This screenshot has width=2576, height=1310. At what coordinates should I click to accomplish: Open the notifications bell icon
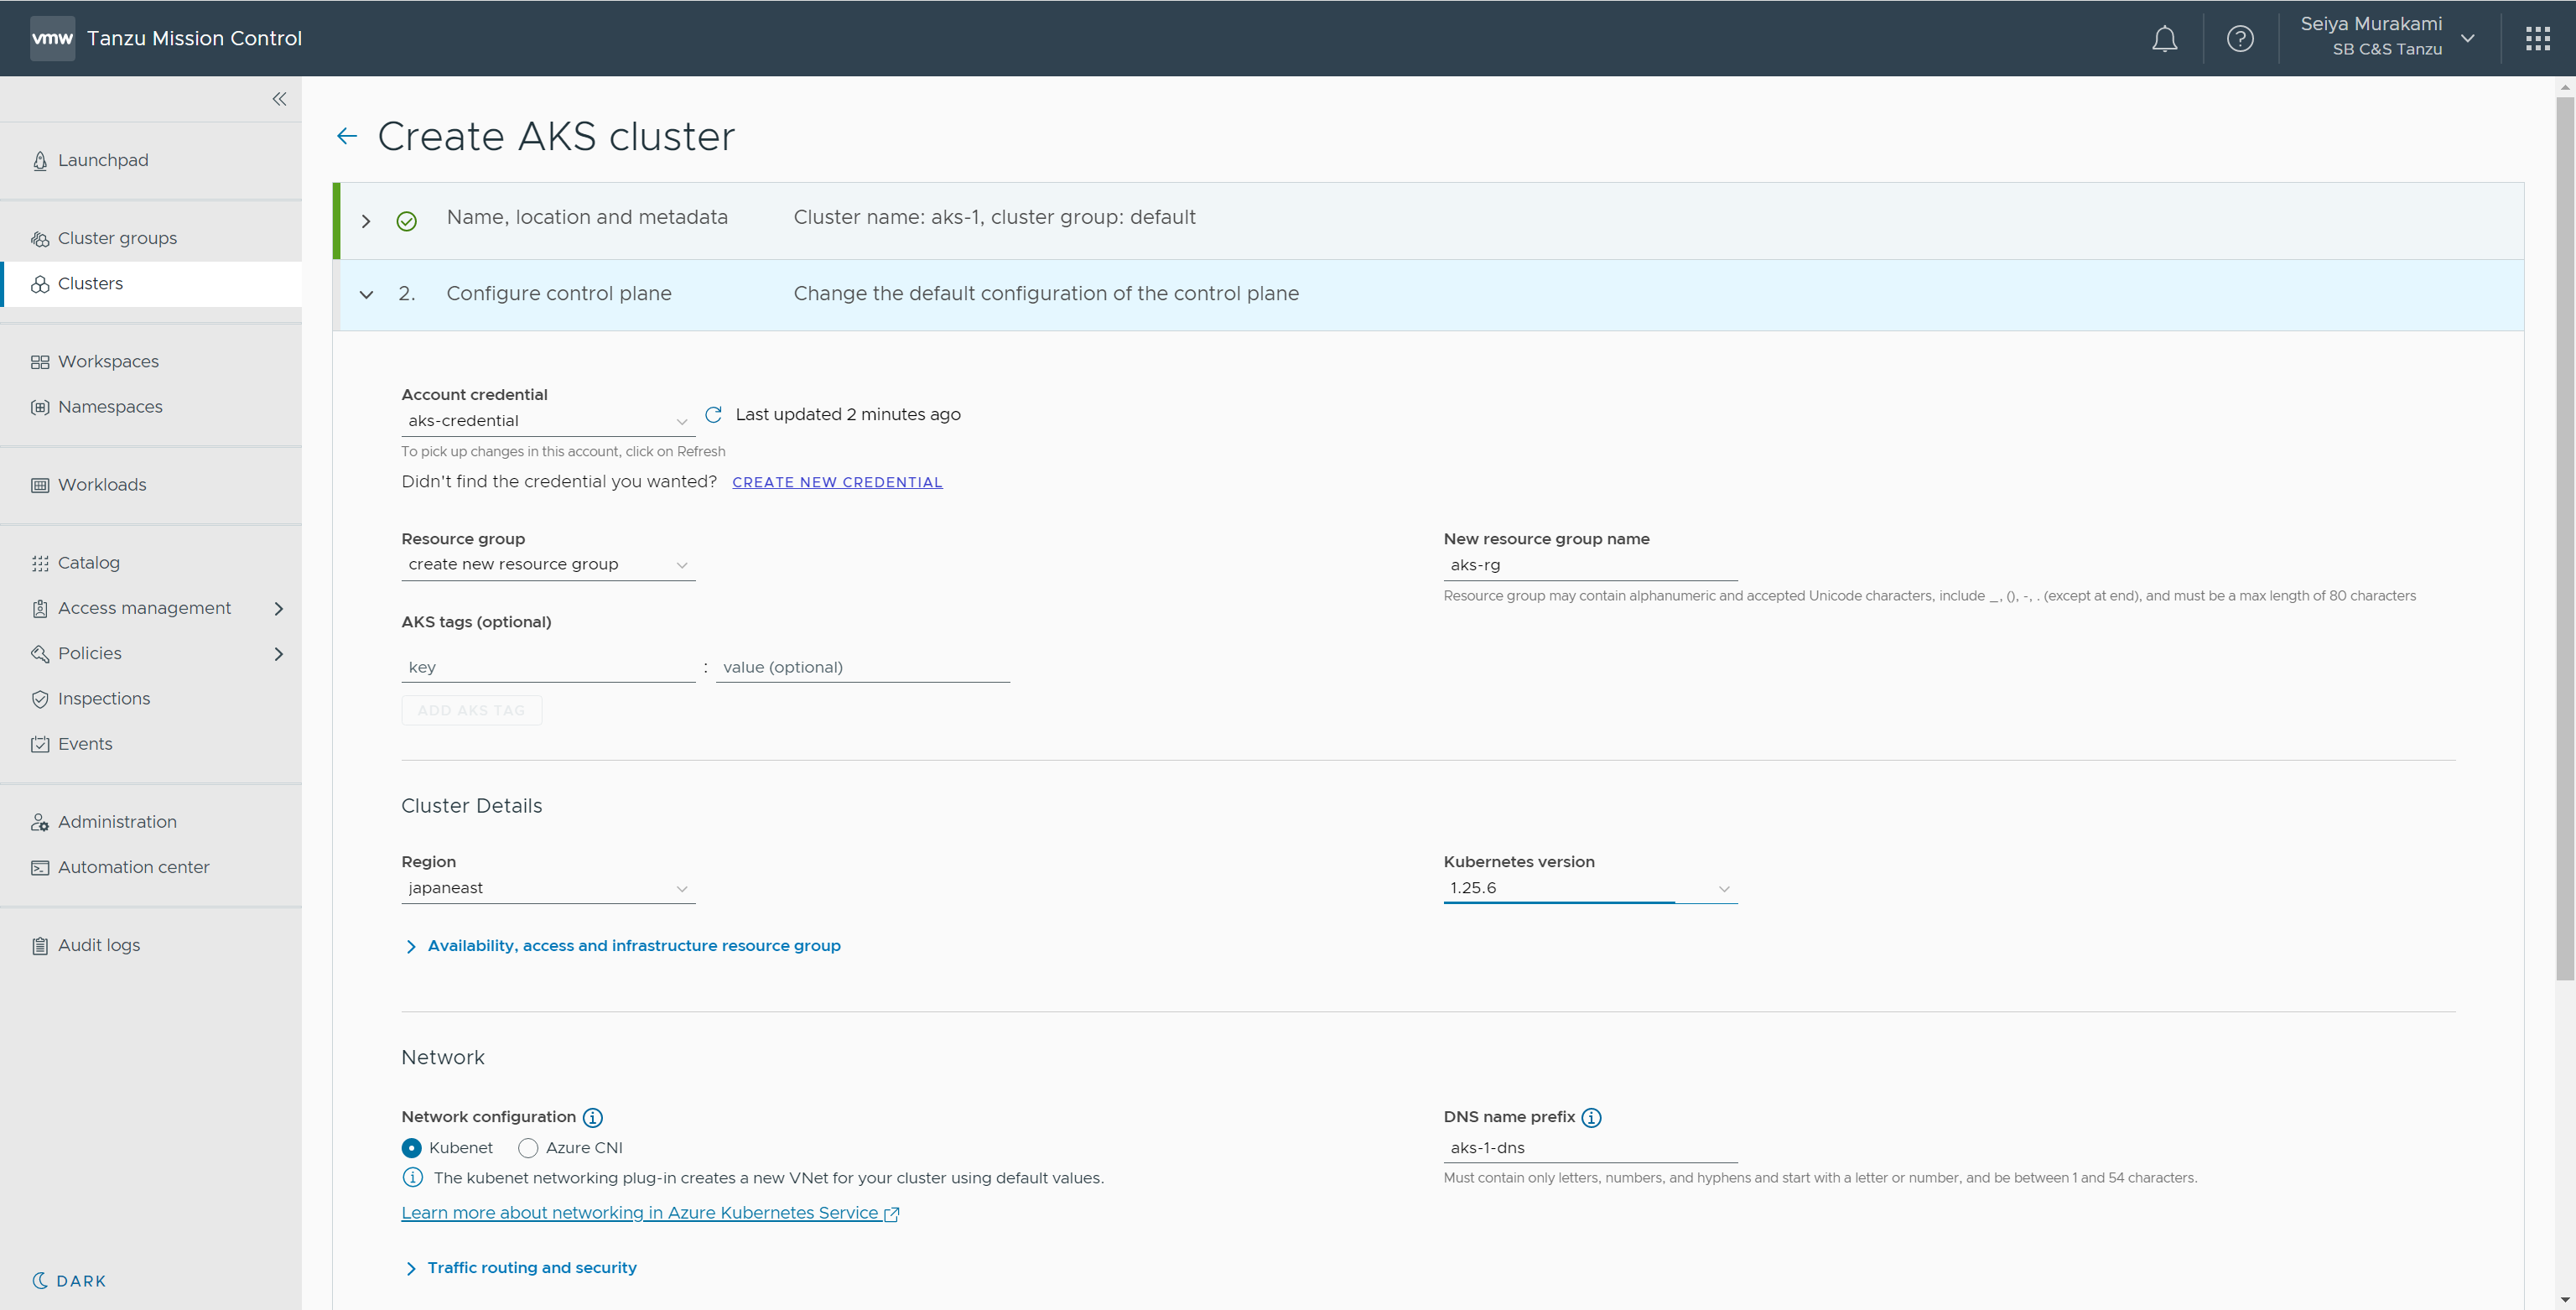2164,39
